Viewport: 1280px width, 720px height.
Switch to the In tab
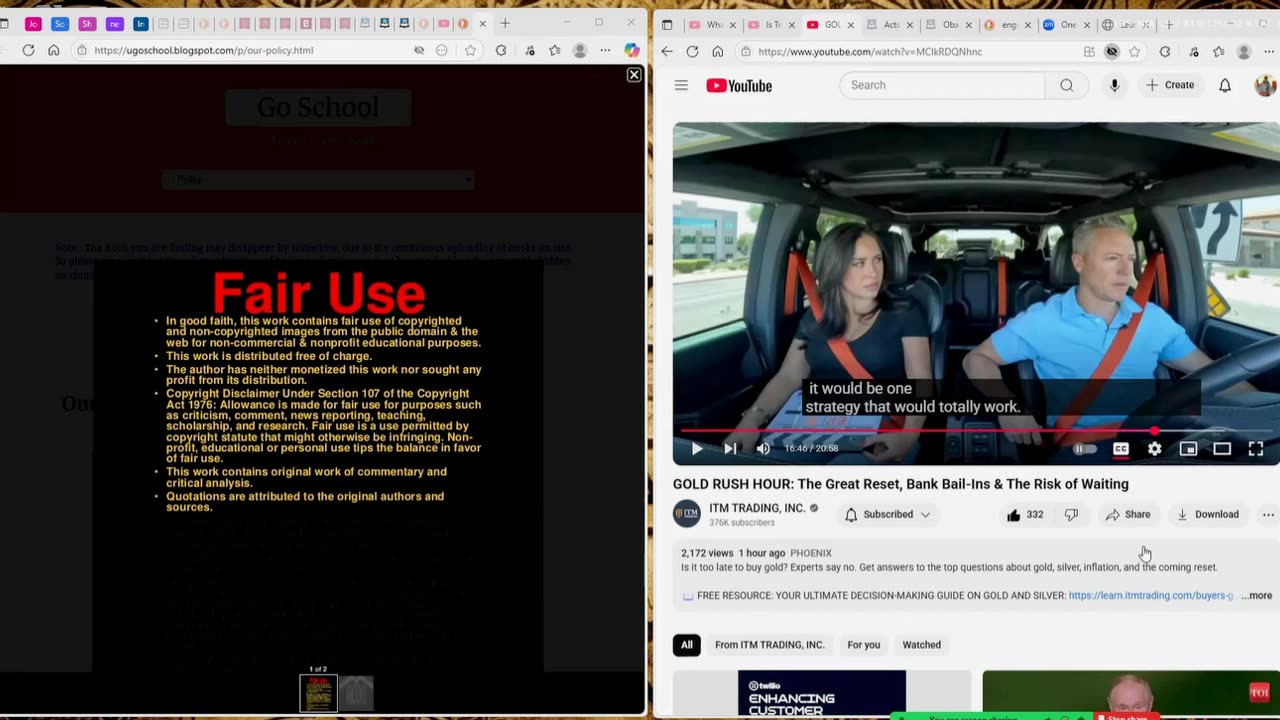(x=140, y=23)
